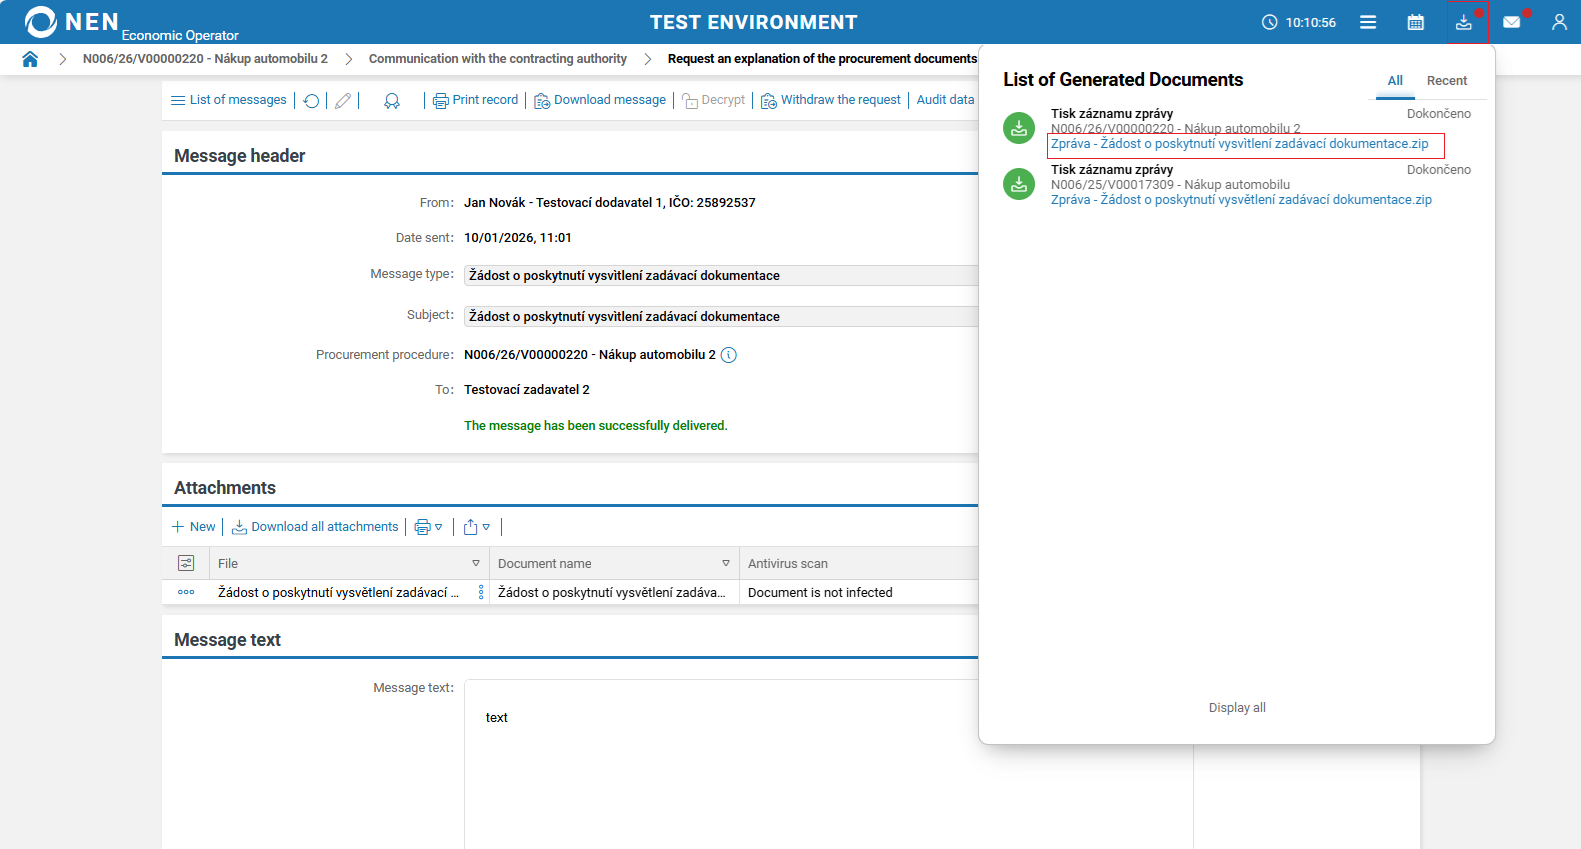Select the All tab in generated documents
1581x849 pixels.
(x=1395, y=81)
